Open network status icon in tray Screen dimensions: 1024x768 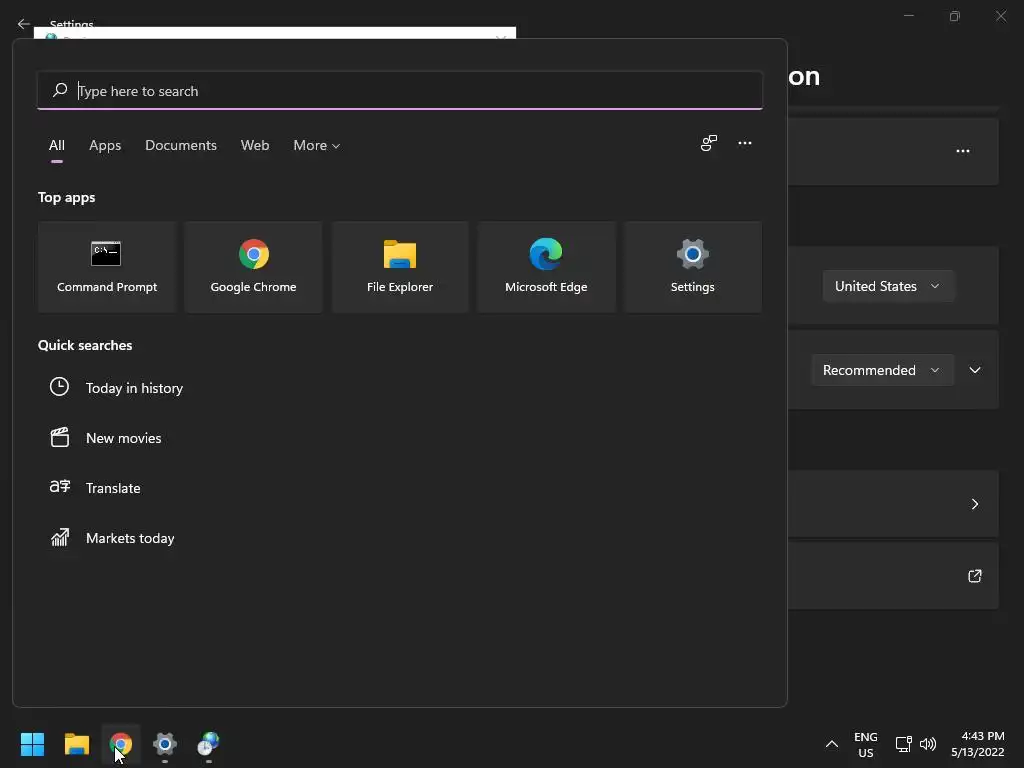click(903, 744)
